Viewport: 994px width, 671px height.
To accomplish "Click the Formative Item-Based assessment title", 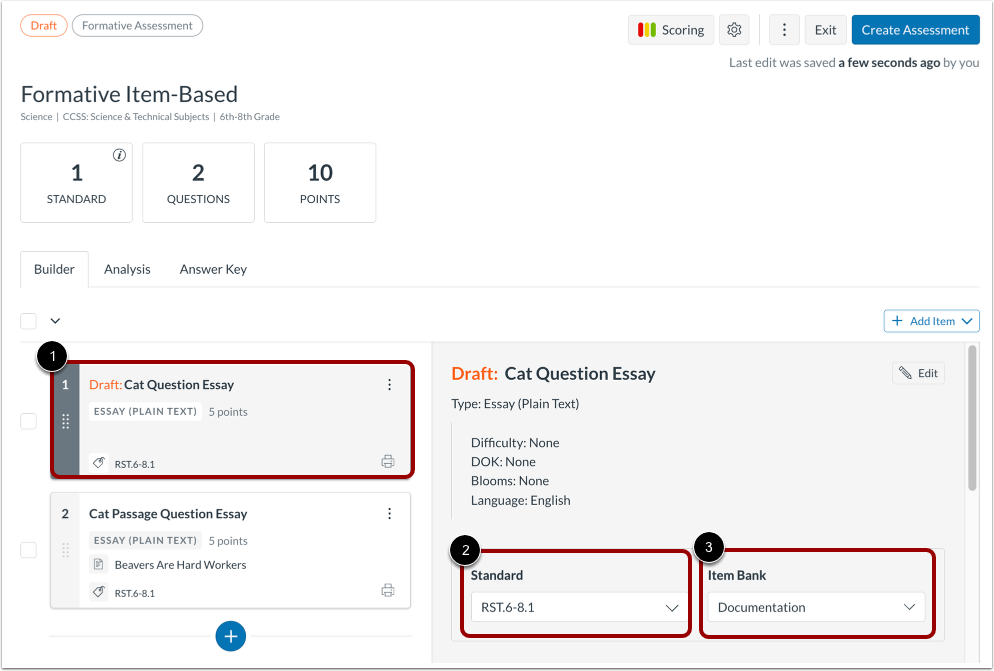I will coord(129,94).
